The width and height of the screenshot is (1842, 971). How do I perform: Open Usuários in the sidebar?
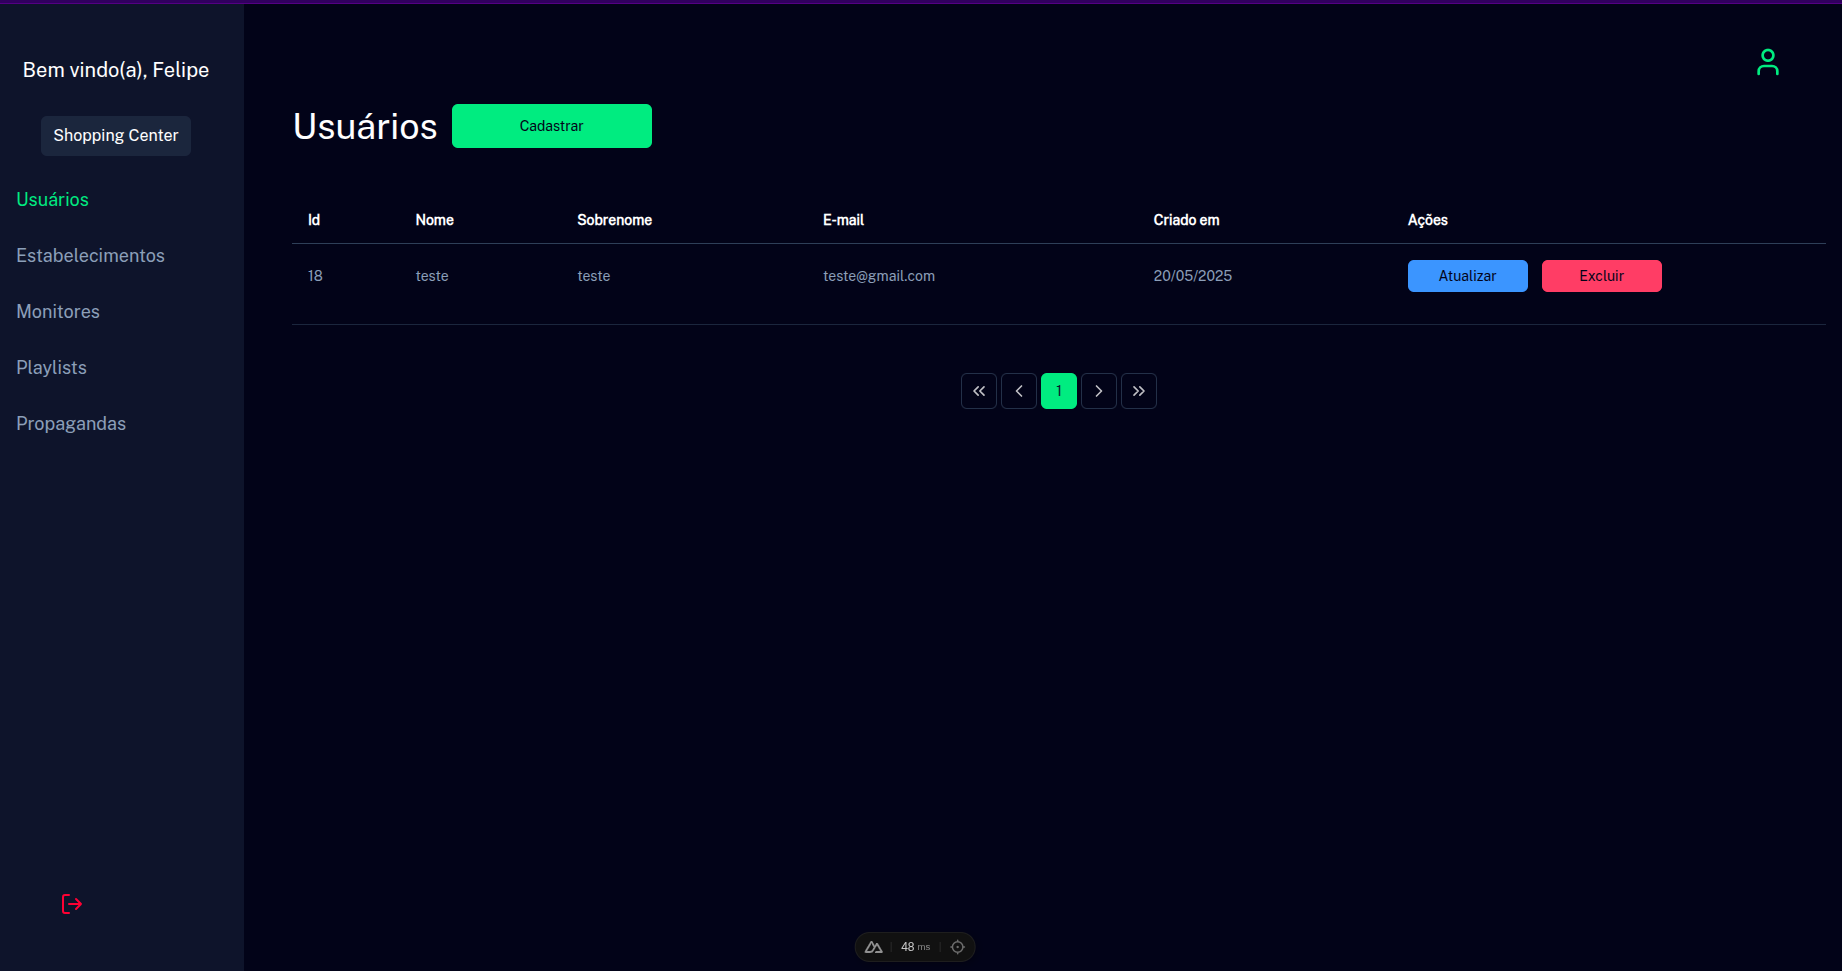point(53,199)
